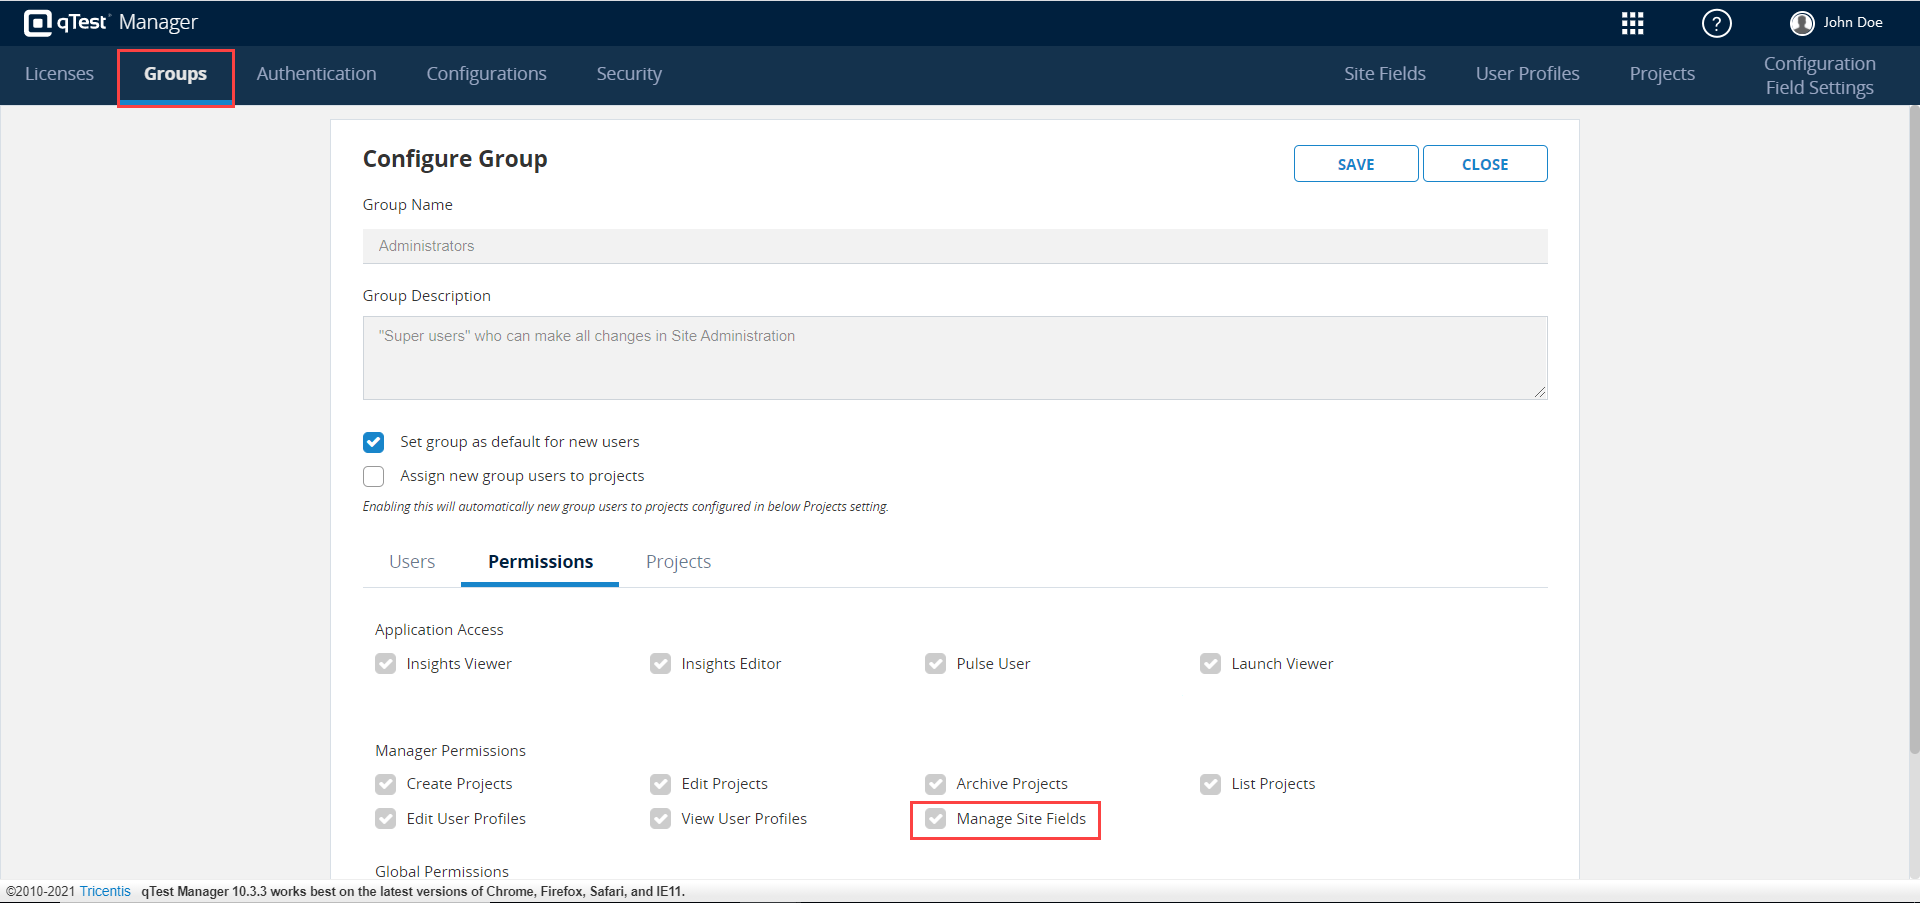Click the help question mark icon

(x=1716, y=23)
